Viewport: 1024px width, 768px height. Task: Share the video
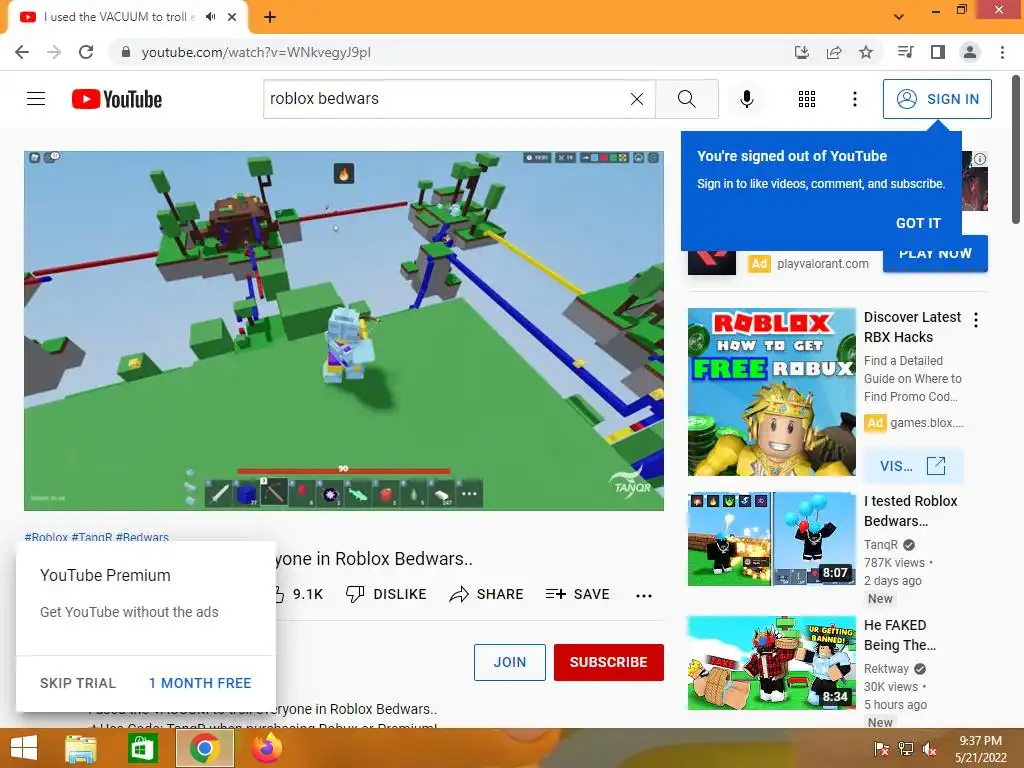[x=487, y=594]
